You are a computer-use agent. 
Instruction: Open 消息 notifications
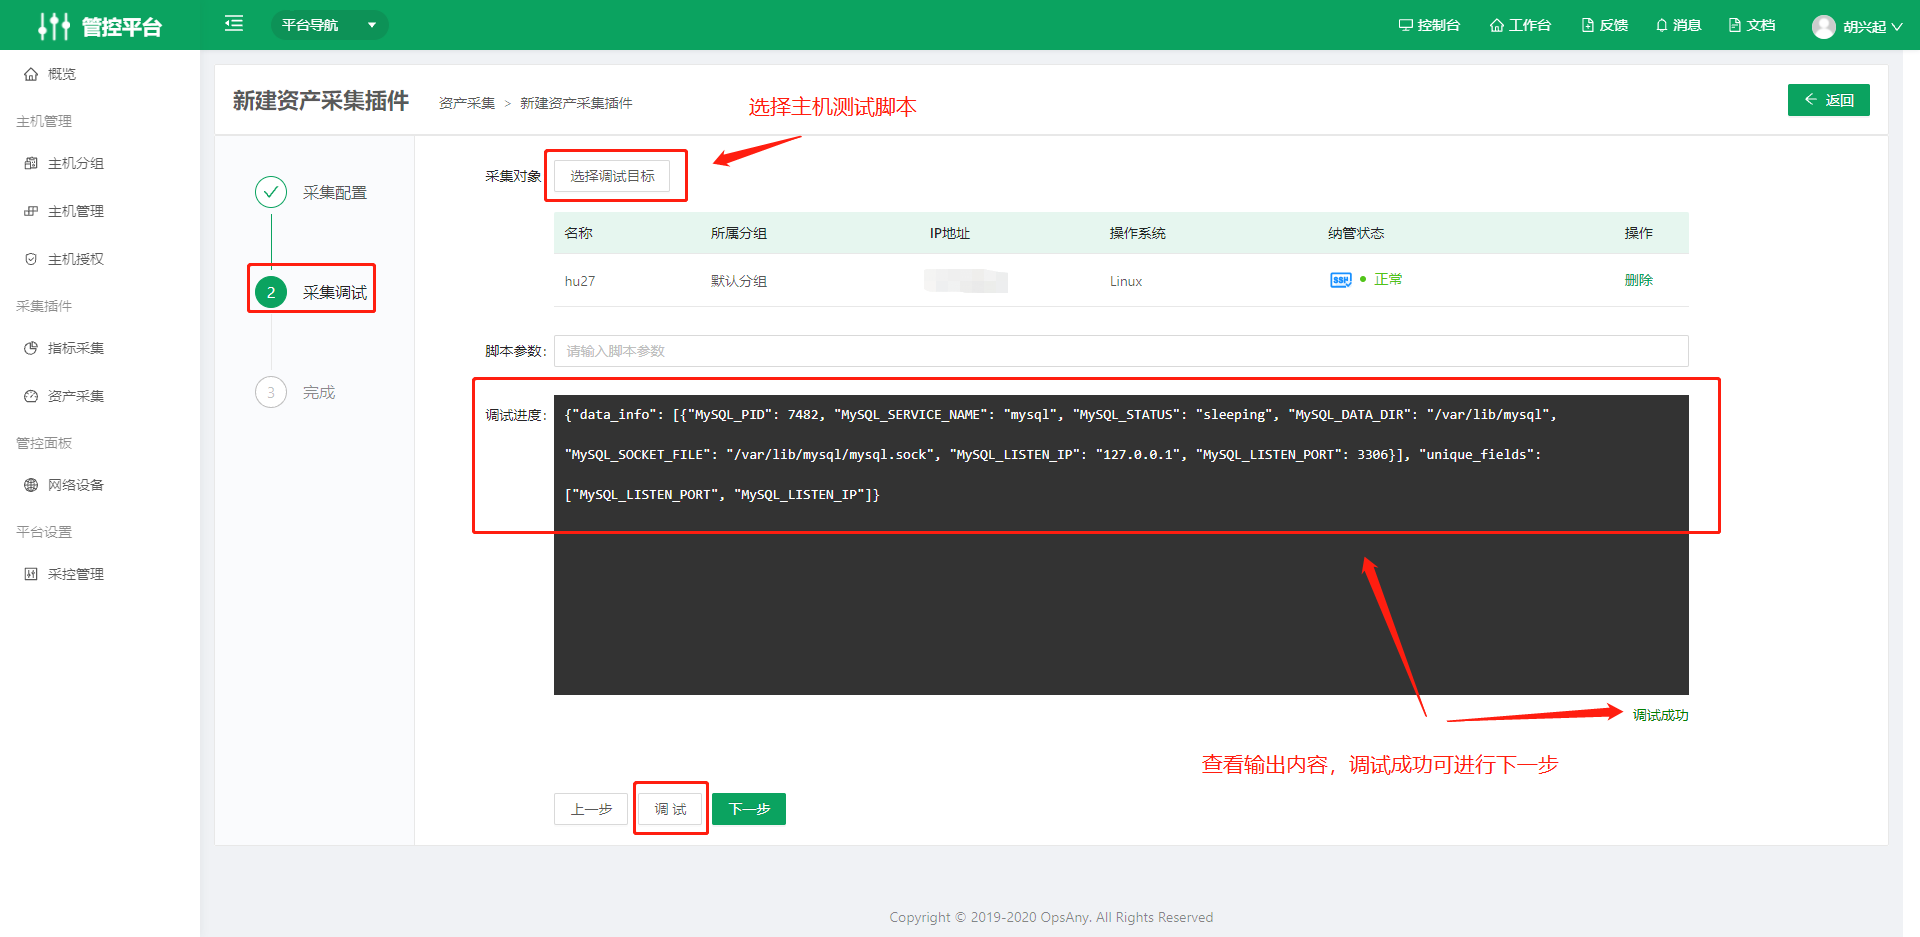(x=1678, y=25)
